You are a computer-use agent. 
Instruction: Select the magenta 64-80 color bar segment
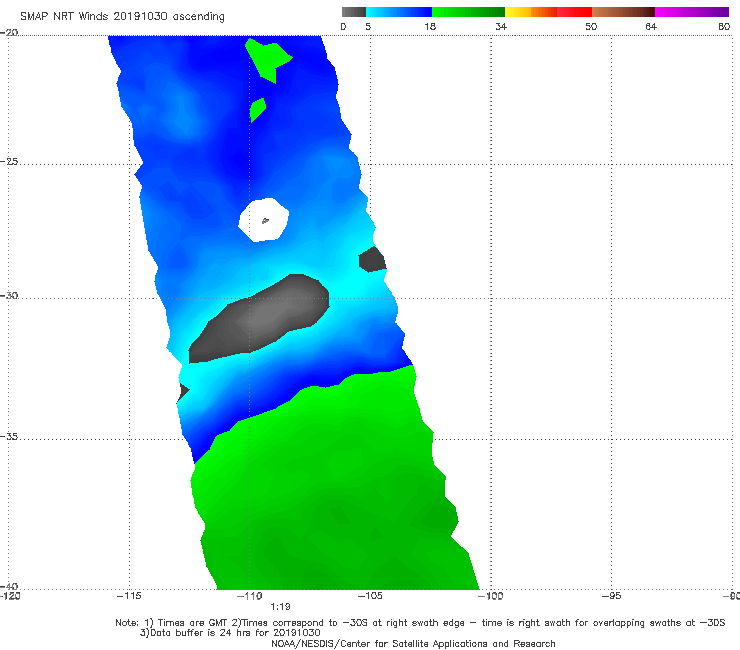pos(692,12)
